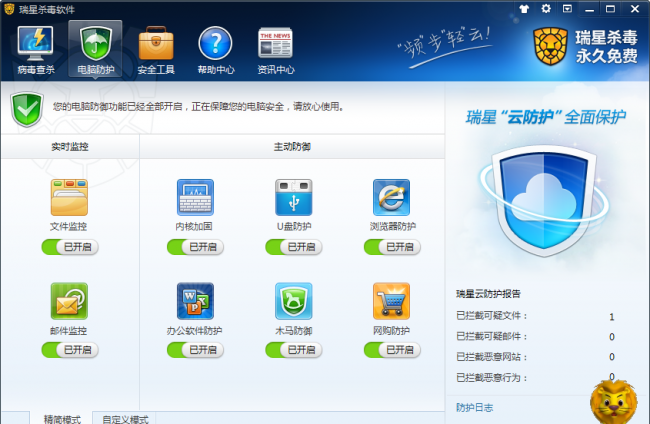
Task: Click the 网购防护 shopping cart icon
Action: point(391,301)
